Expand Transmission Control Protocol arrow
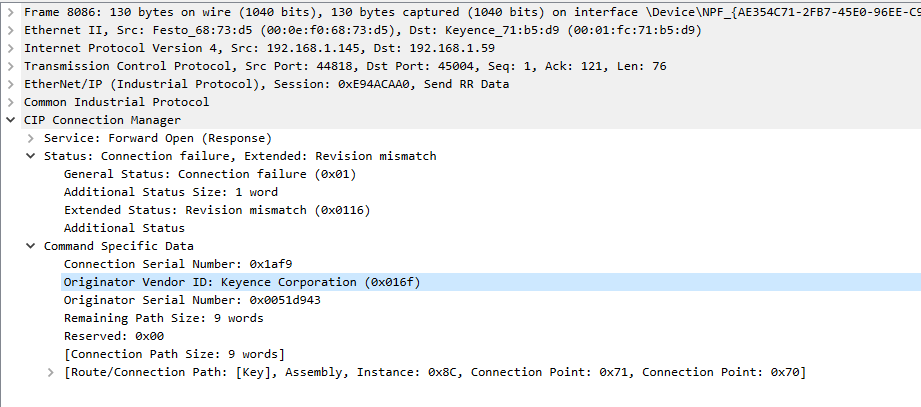This screenshot has width=921, height=407. coord(10,66)
